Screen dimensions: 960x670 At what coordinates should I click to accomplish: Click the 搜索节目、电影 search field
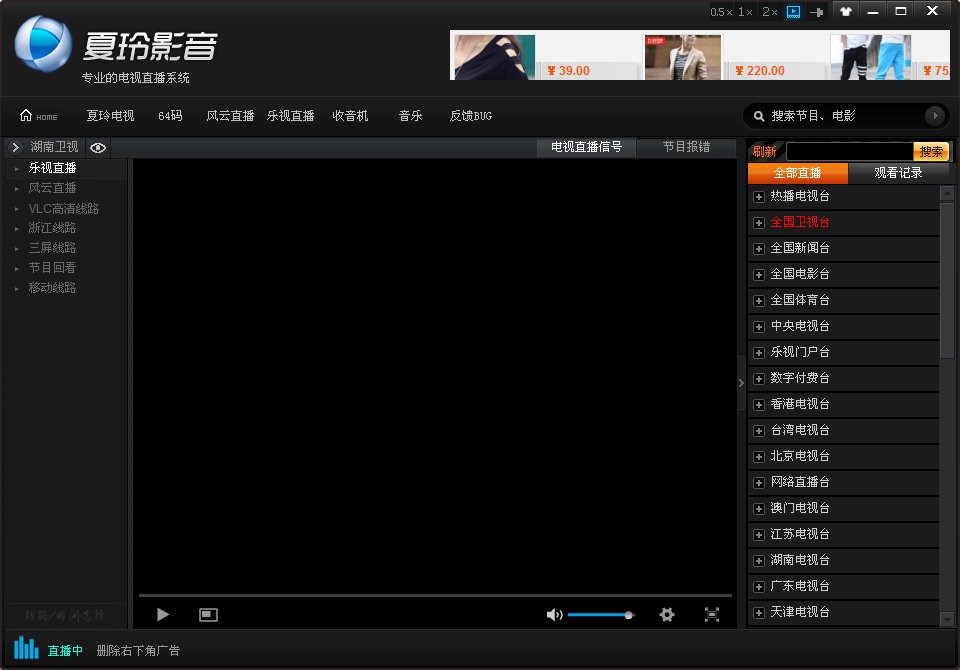tap(845, 116)
